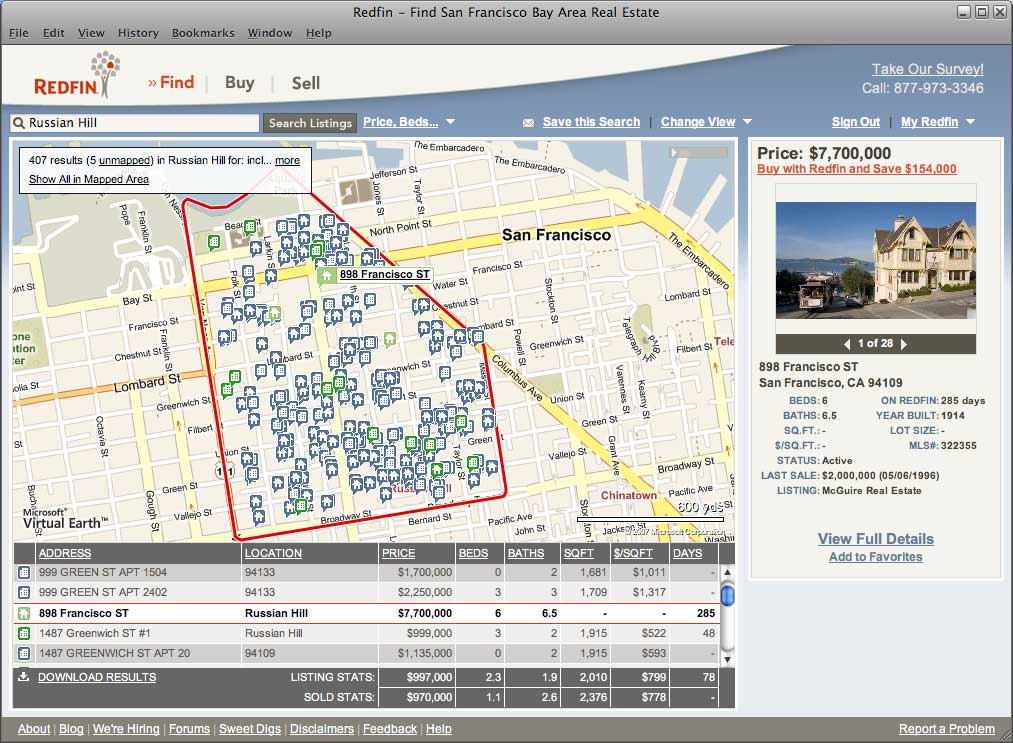Open the View Full Details link
The image size is (1013, 743).
click(x=875, y=539)
